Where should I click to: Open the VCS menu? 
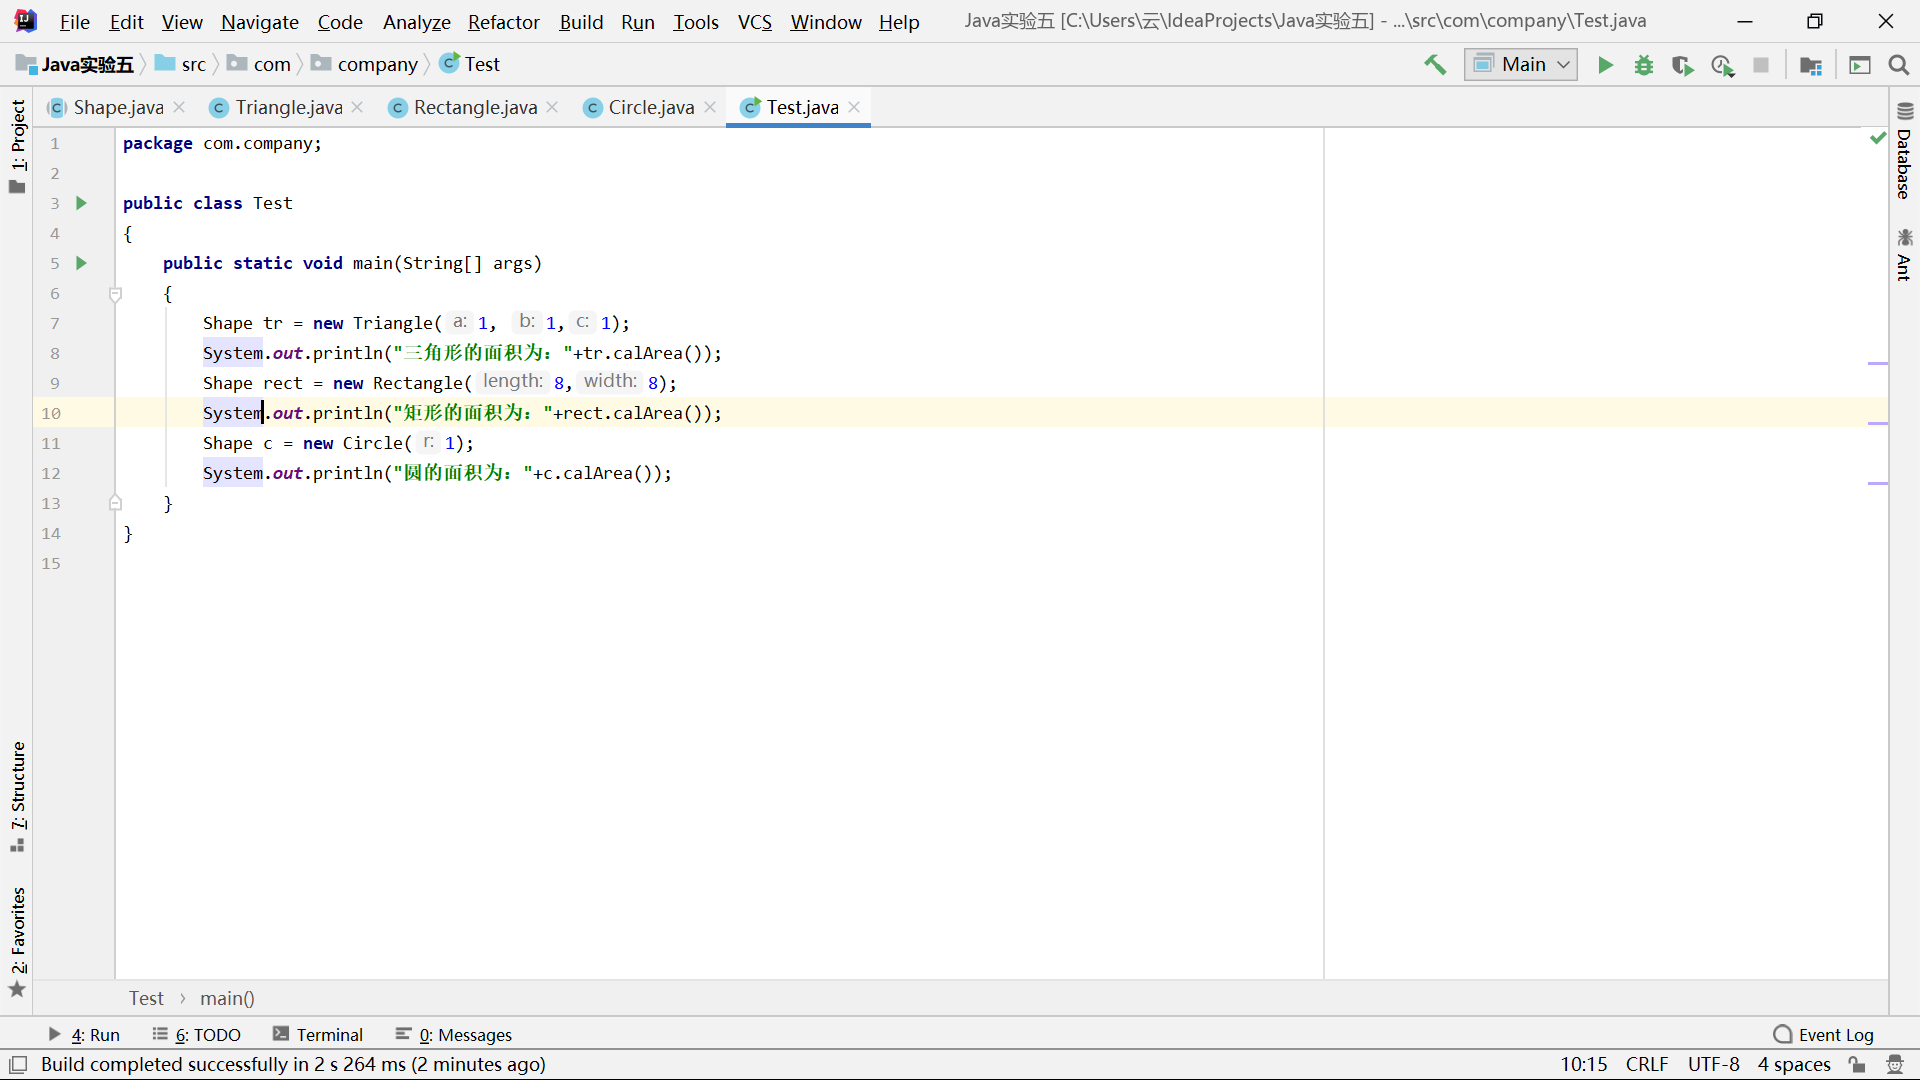pyautogui.click(x=755, y=22)
